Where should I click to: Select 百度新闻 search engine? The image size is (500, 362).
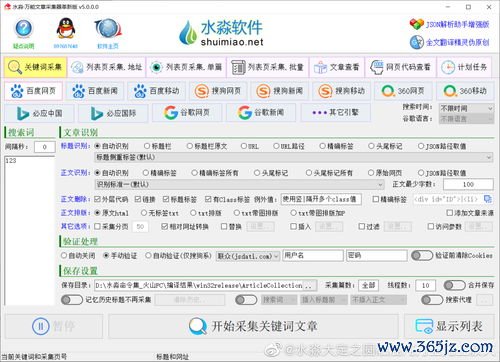coord(95,91)
